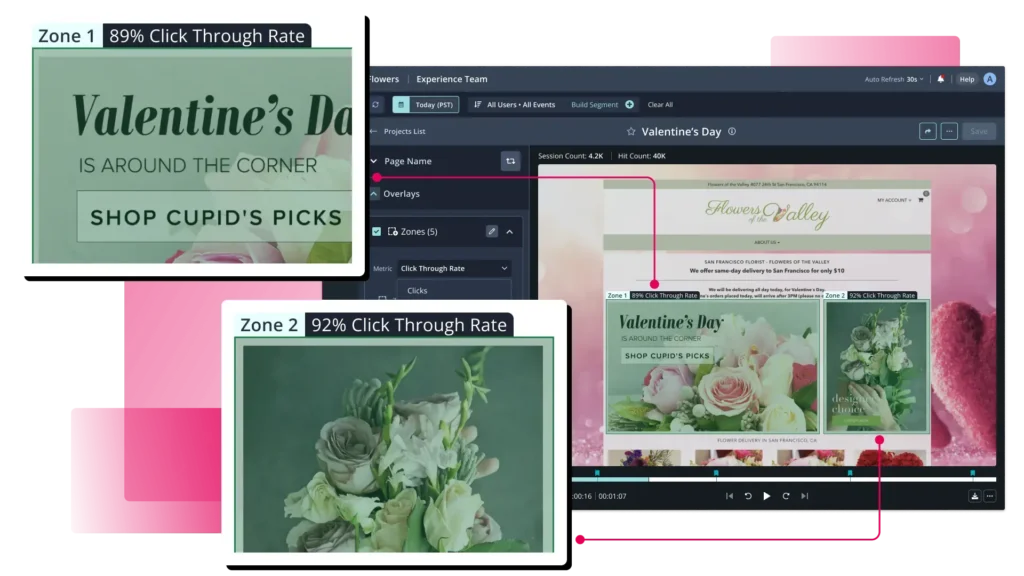Open the All Users • All Events filter
Image resolution: width=1024 pixels, height=576 pixels.
pos(515,104)
